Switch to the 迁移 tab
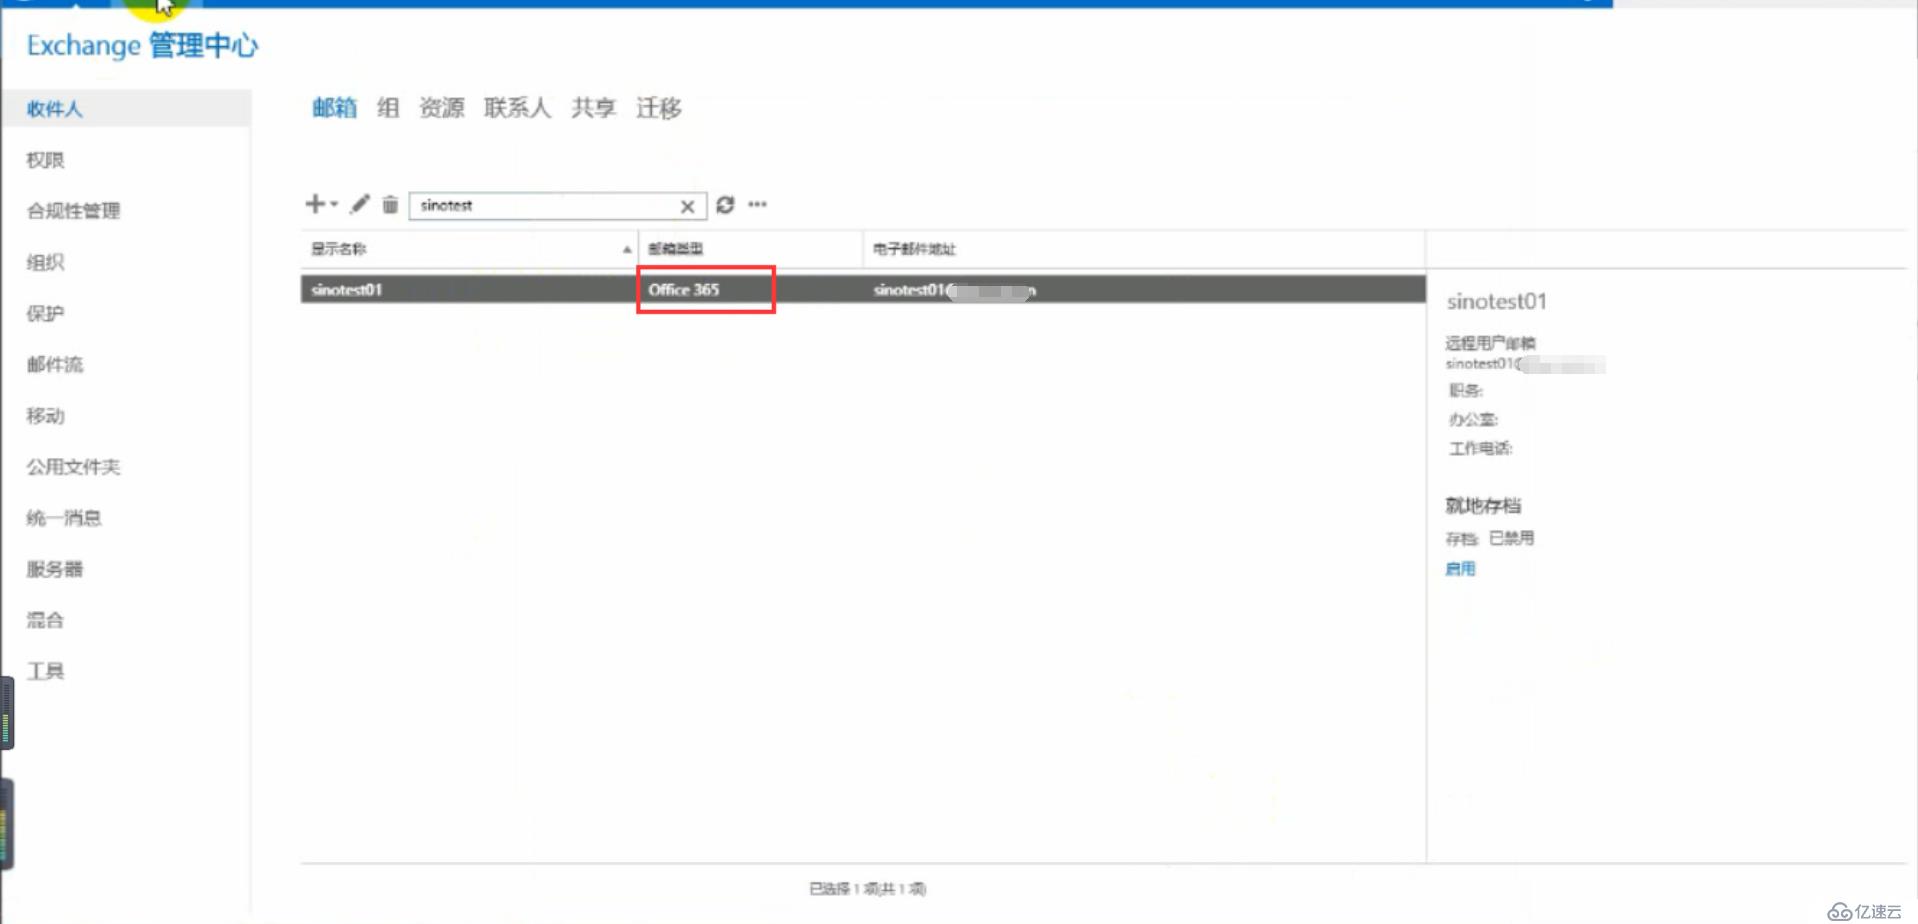The image size is (1918, 924). [659, 107]
